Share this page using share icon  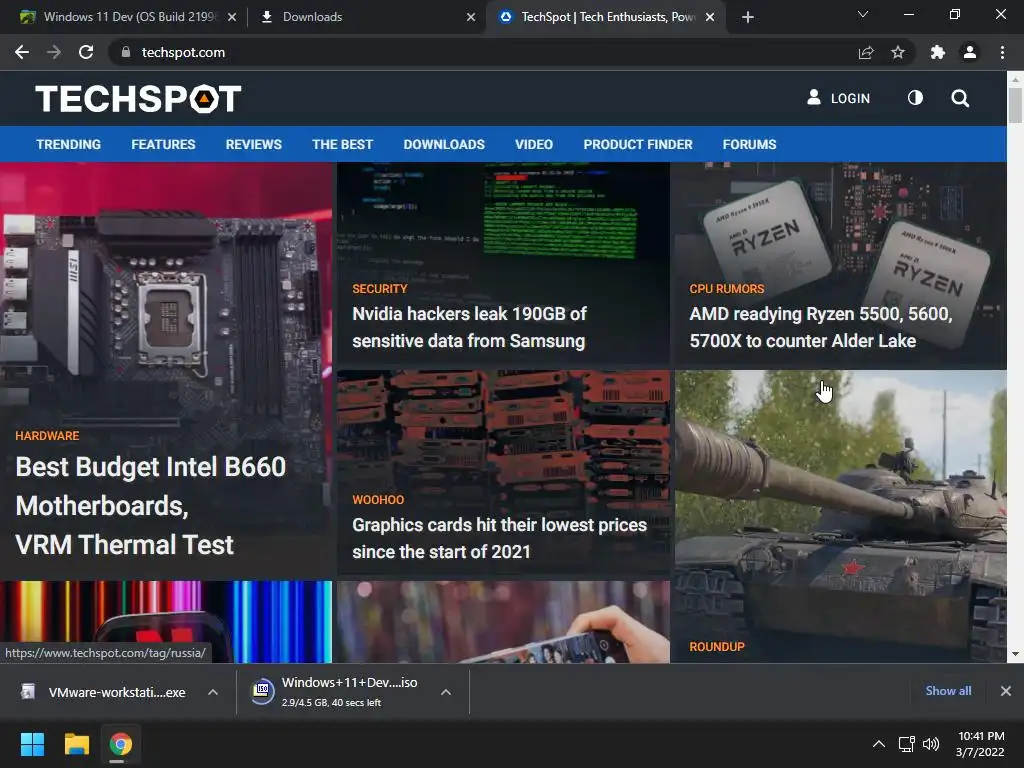click(x=866, y=52)
